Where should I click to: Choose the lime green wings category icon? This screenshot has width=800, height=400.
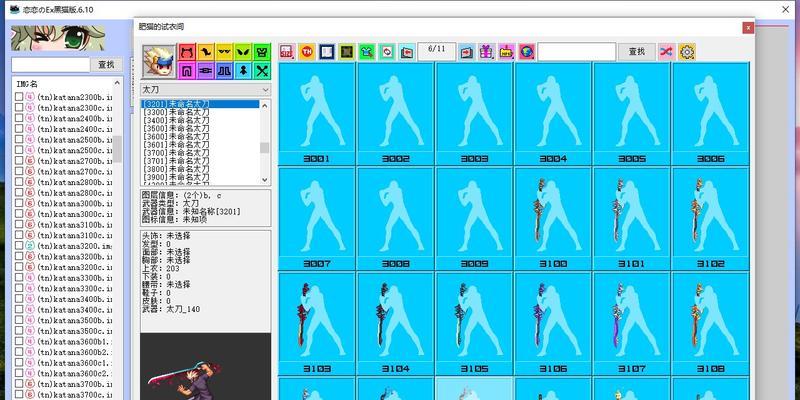[x=243, y=52]
